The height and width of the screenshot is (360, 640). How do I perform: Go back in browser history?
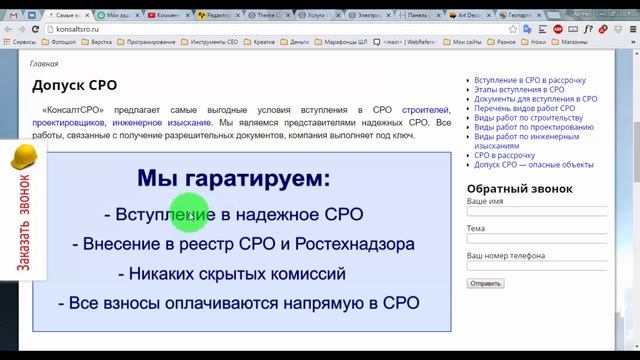coord(8,29)
